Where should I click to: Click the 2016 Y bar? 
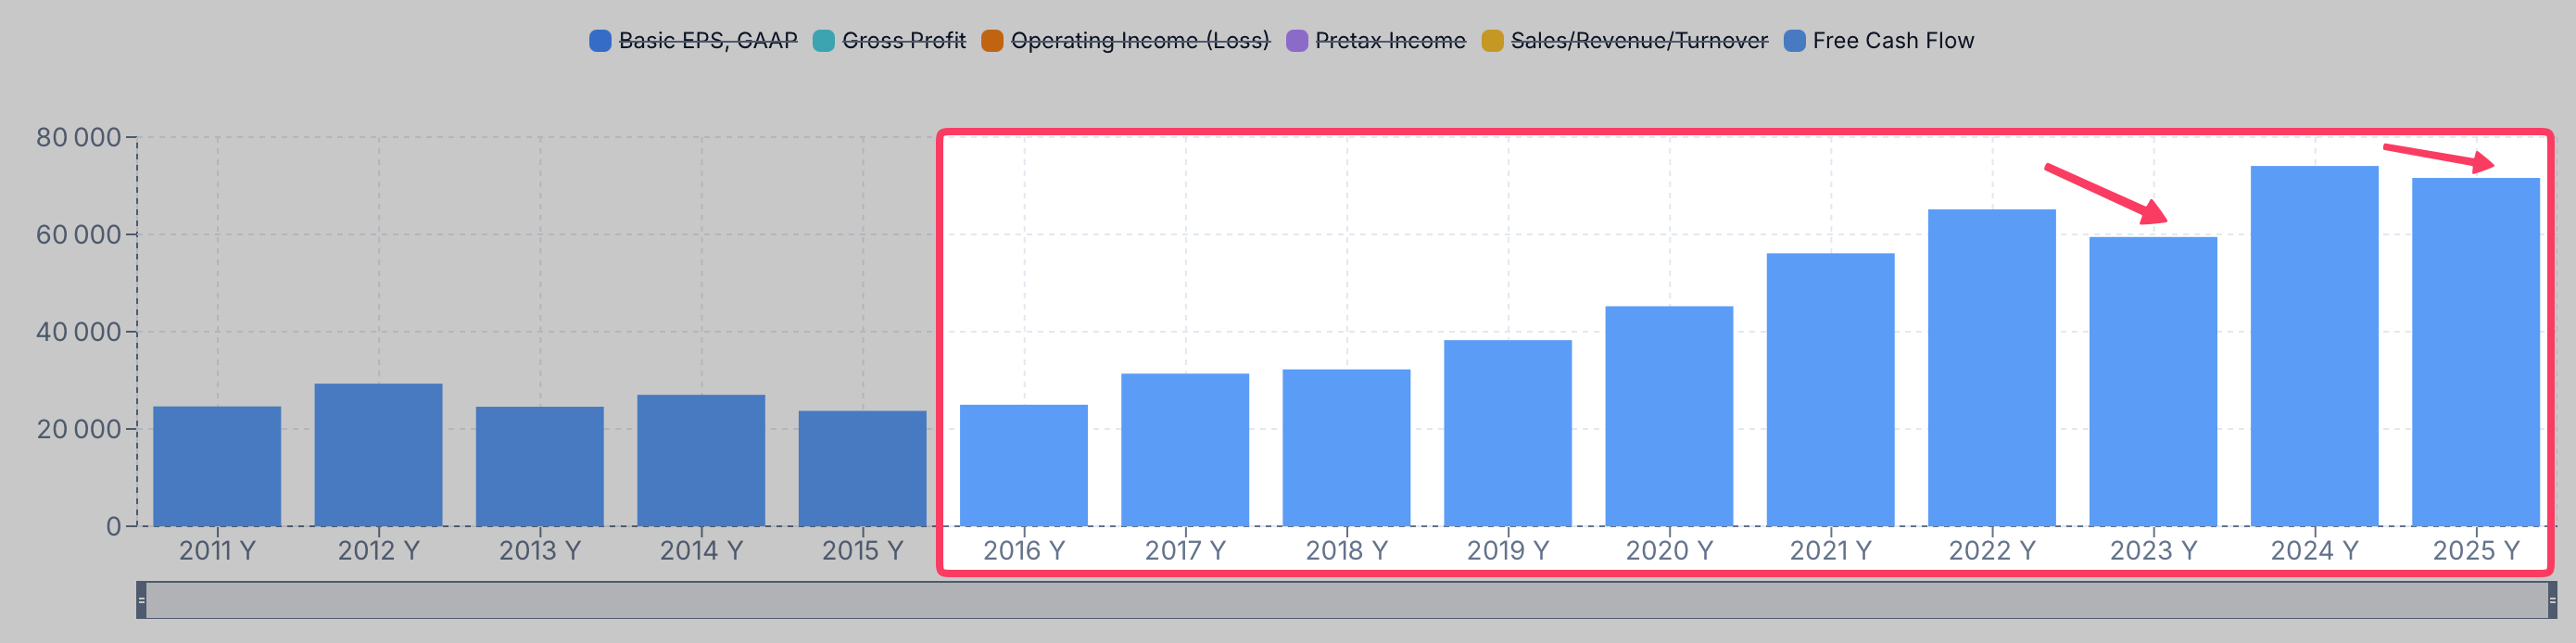tap(1023, 465)
